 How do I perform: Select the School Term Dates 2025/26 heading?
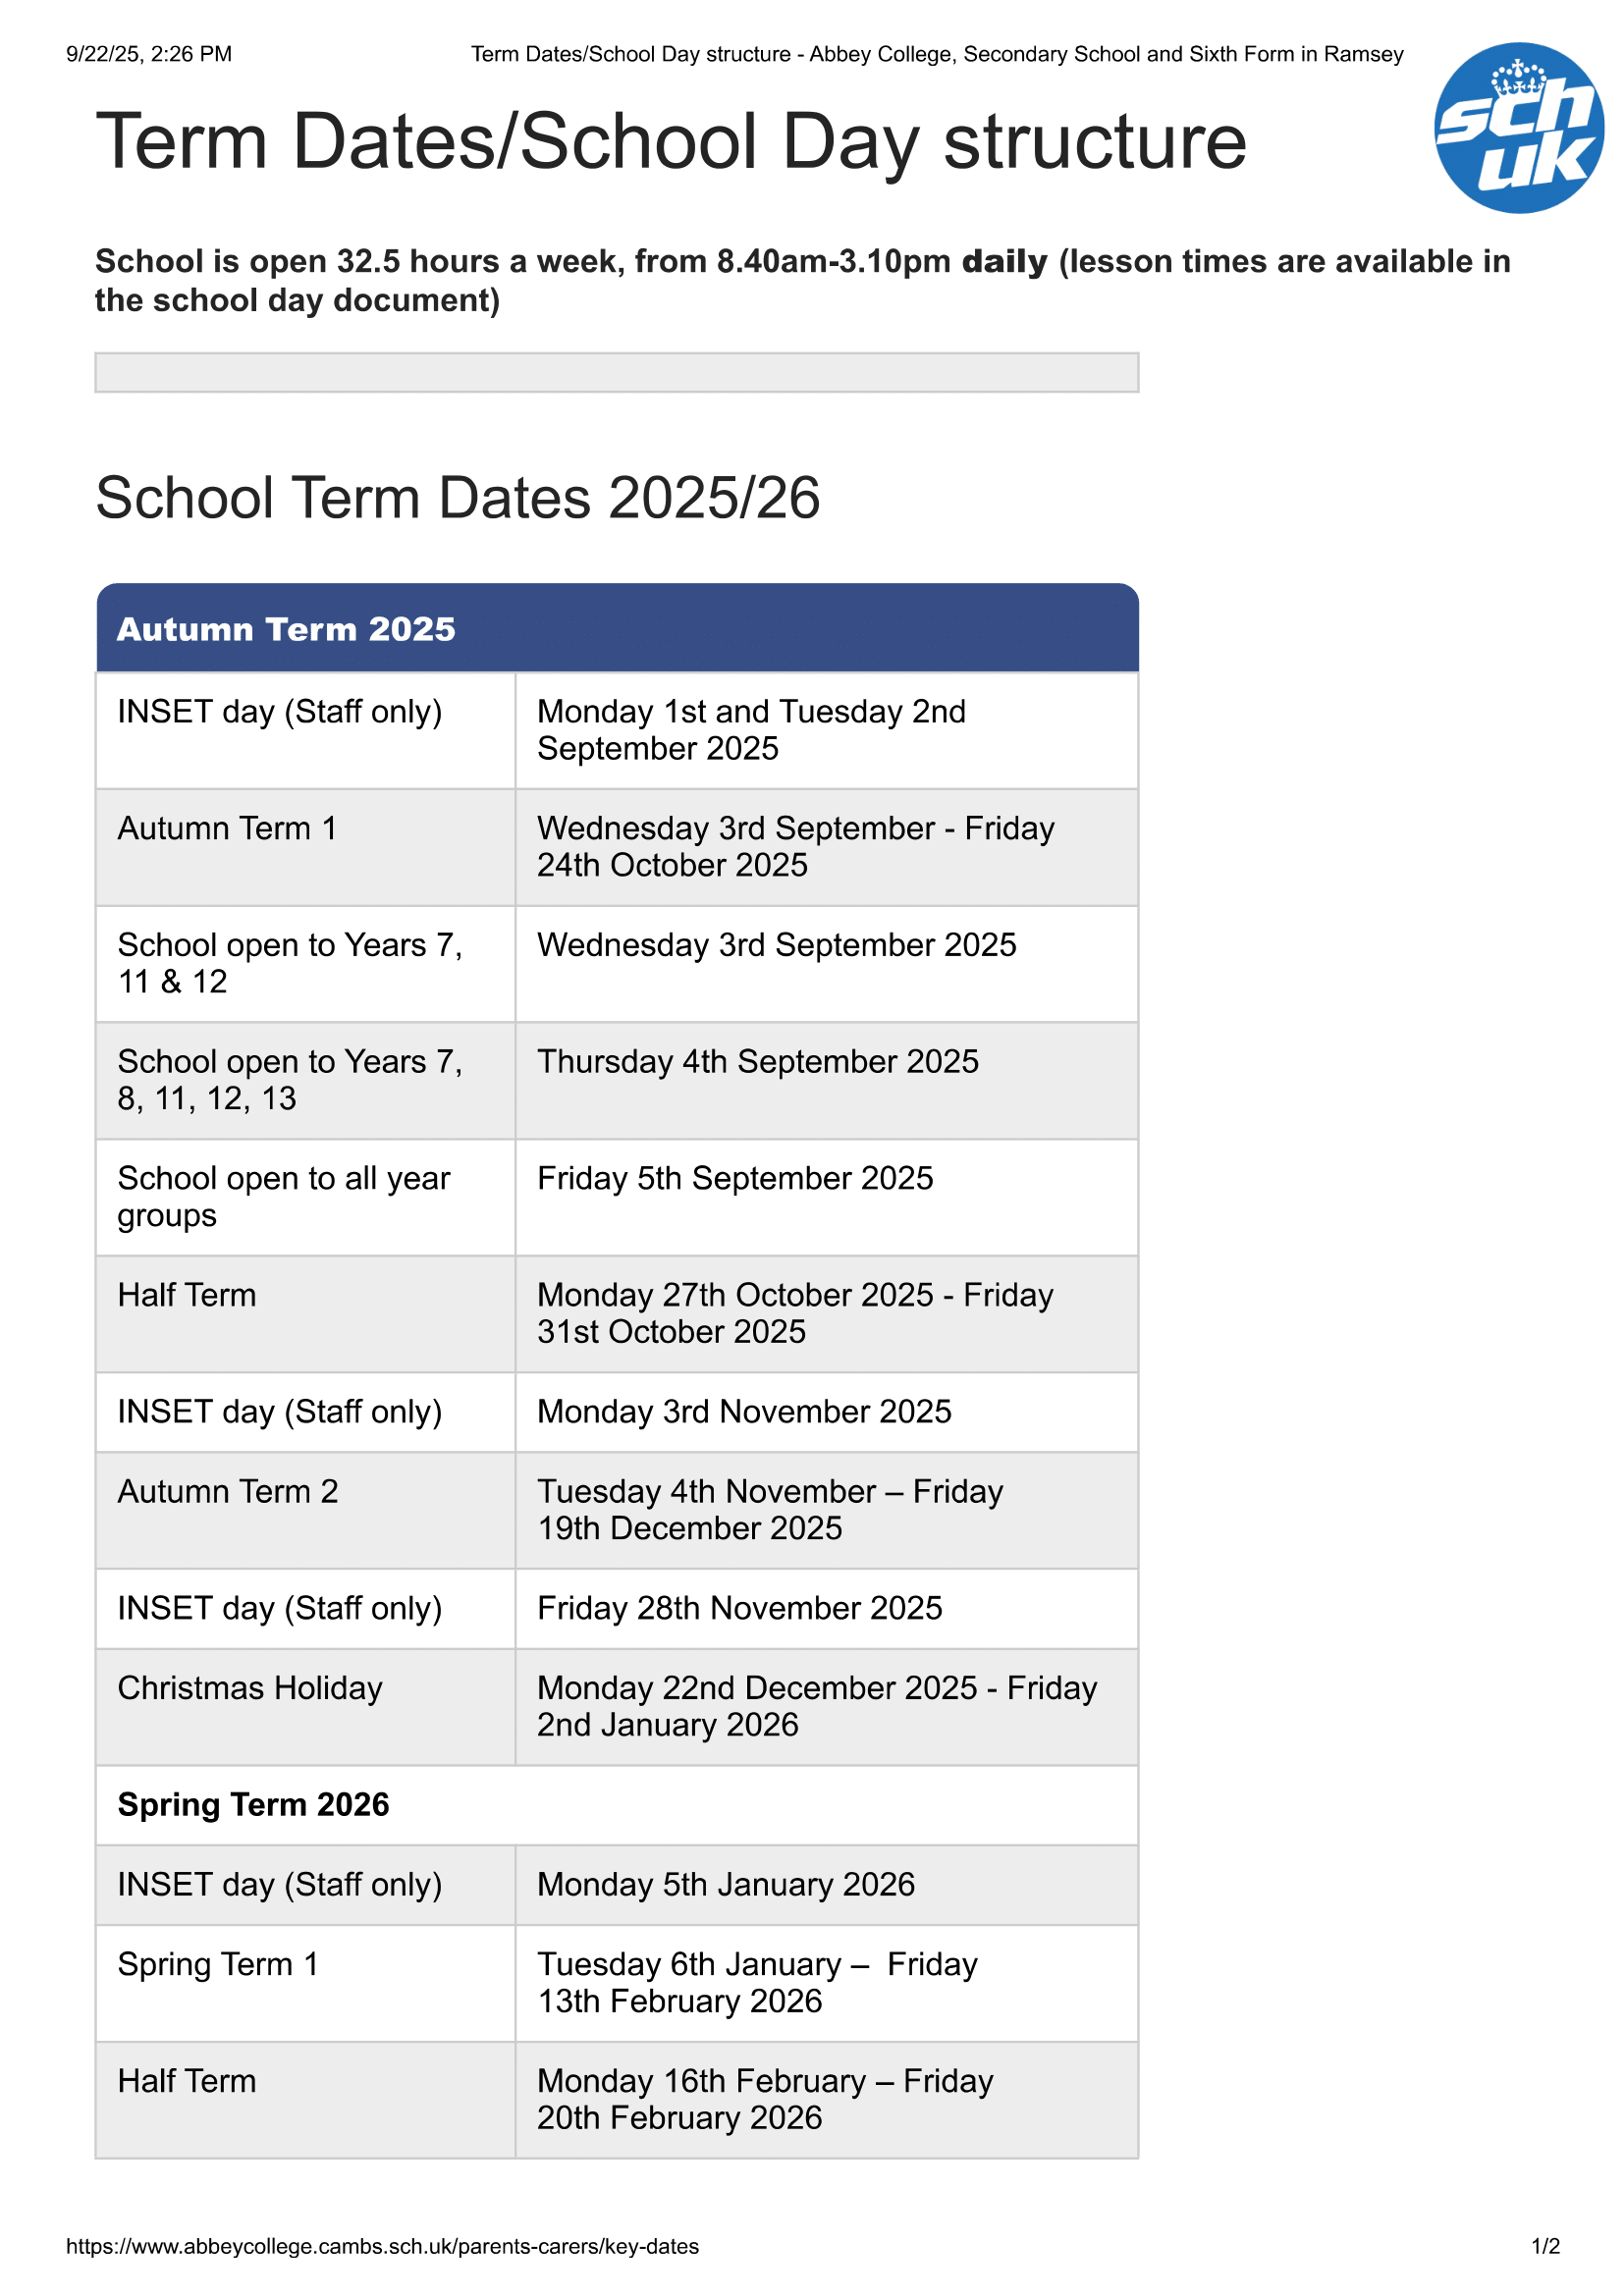click(457, 498)
